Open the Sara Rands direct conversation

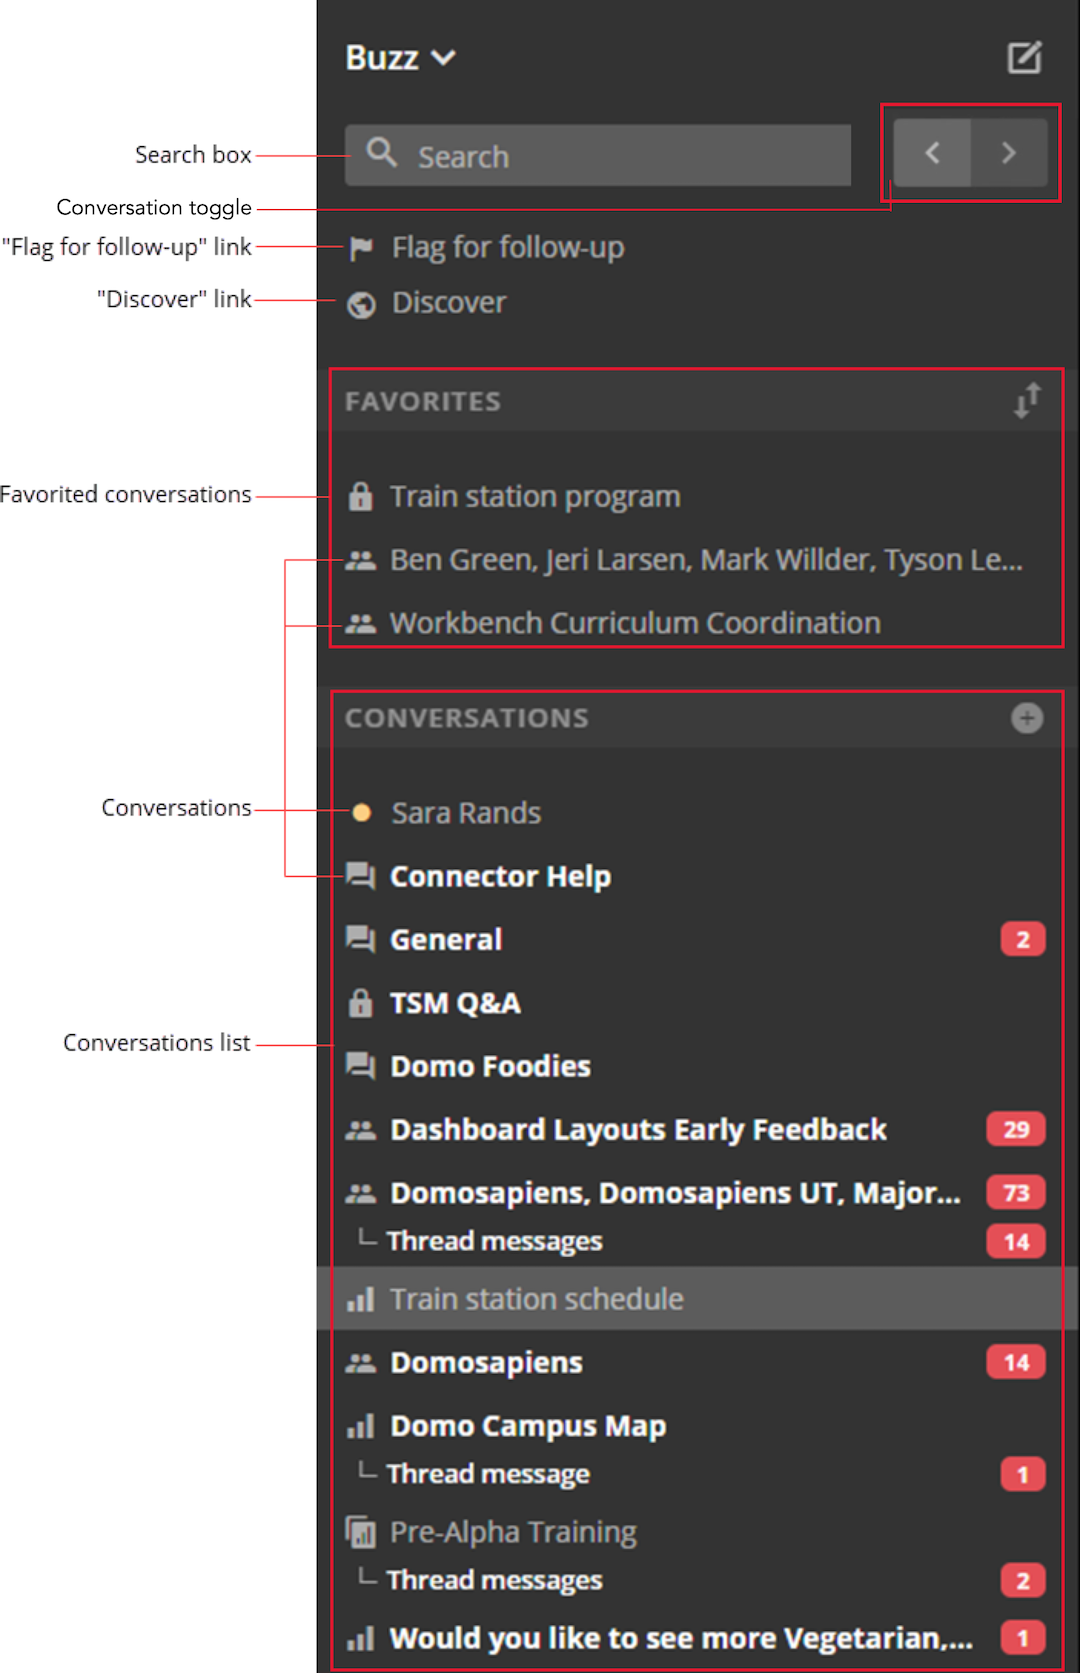(x=465, y=813)
